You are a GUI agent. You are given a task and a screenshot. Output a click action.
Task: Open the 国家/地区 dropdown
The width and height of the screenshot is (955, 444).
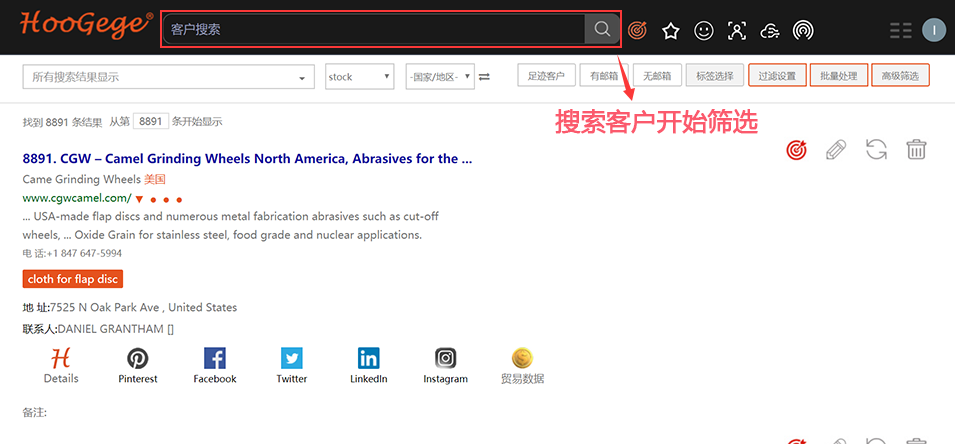[x=440, y=77]
